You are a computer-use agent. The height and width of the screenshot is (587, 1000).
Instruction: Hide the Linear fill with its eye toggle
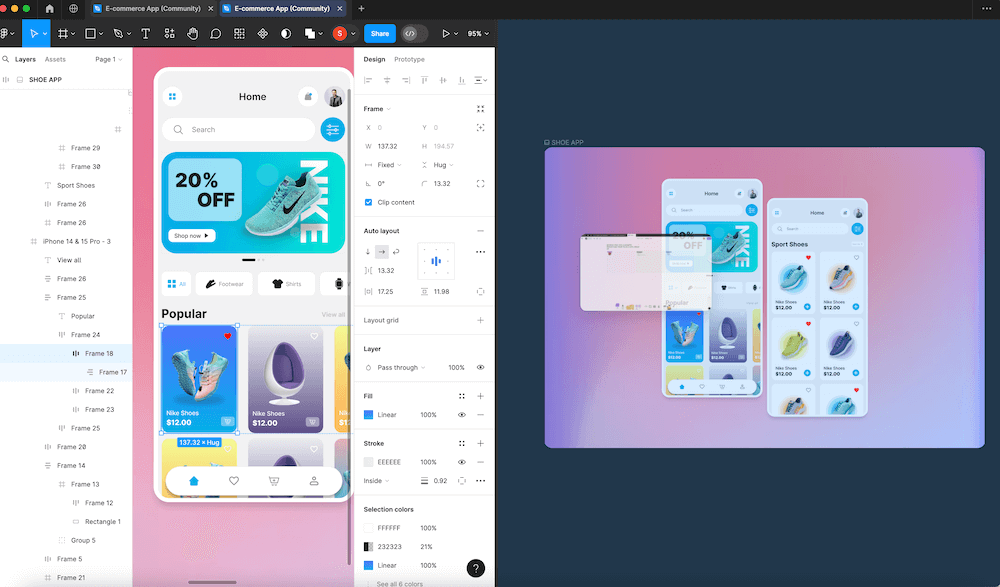(x=461, y=414)
